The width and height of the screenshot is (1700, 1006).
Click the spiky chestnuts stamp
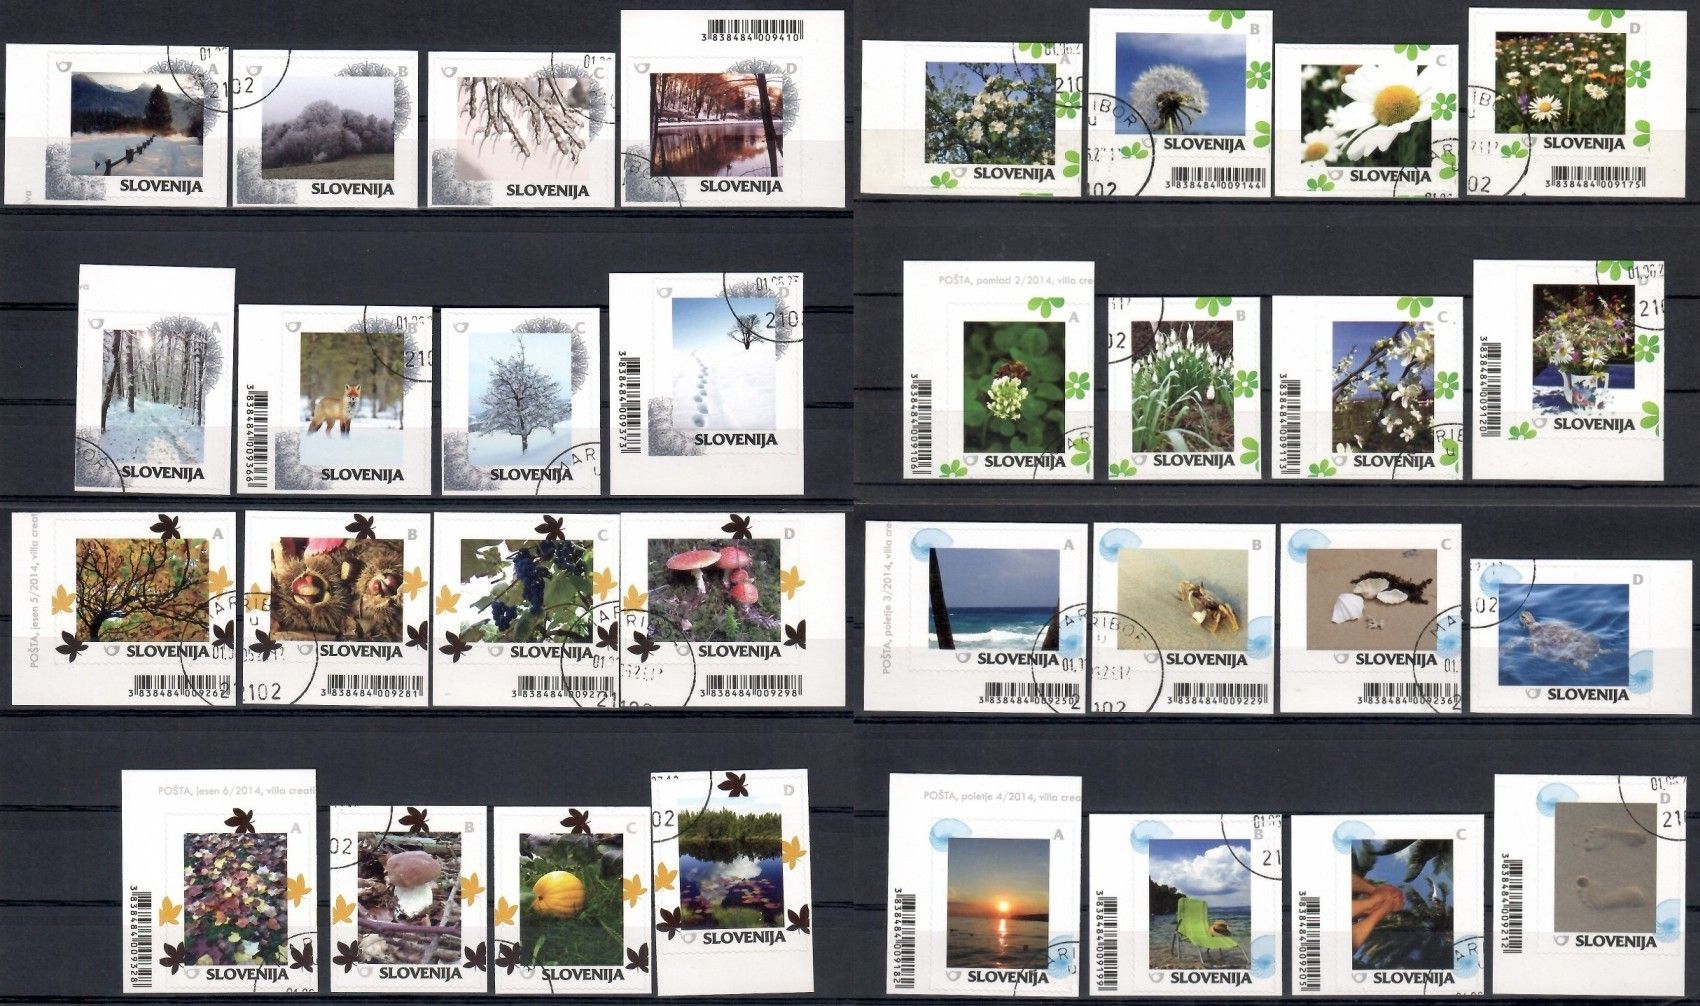click(336, 608)
